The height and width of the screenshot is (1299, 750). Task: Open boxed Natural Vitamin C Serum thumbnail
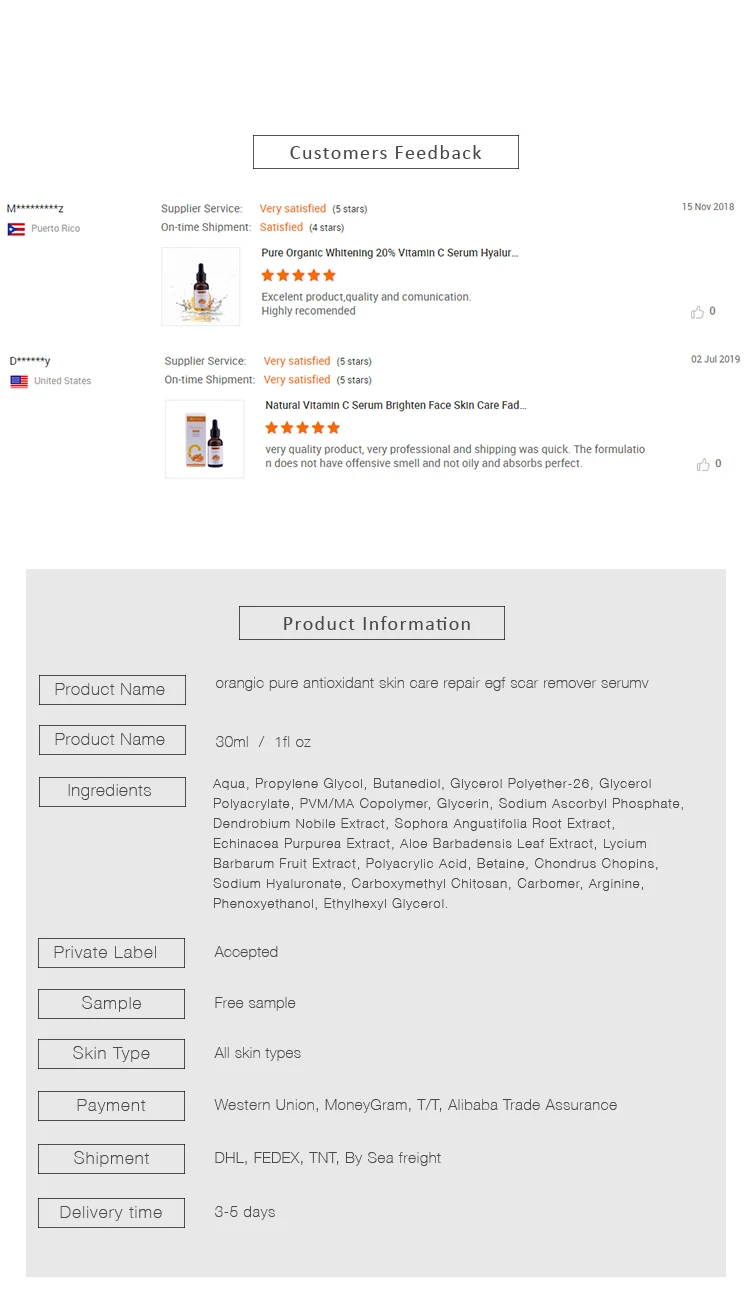[x=204, y=439]
